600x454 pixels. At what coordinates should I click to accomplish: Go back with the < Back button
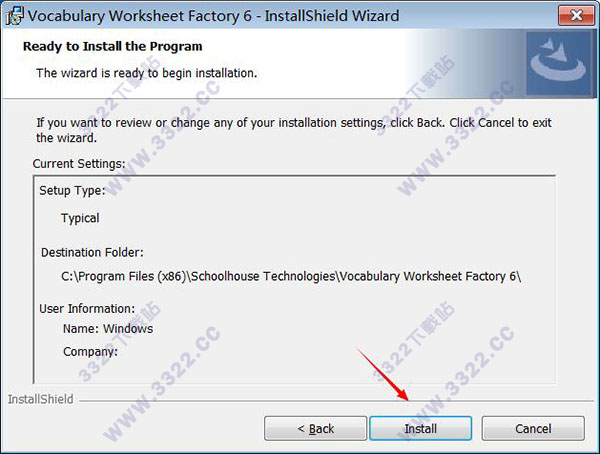pos(315,428)
